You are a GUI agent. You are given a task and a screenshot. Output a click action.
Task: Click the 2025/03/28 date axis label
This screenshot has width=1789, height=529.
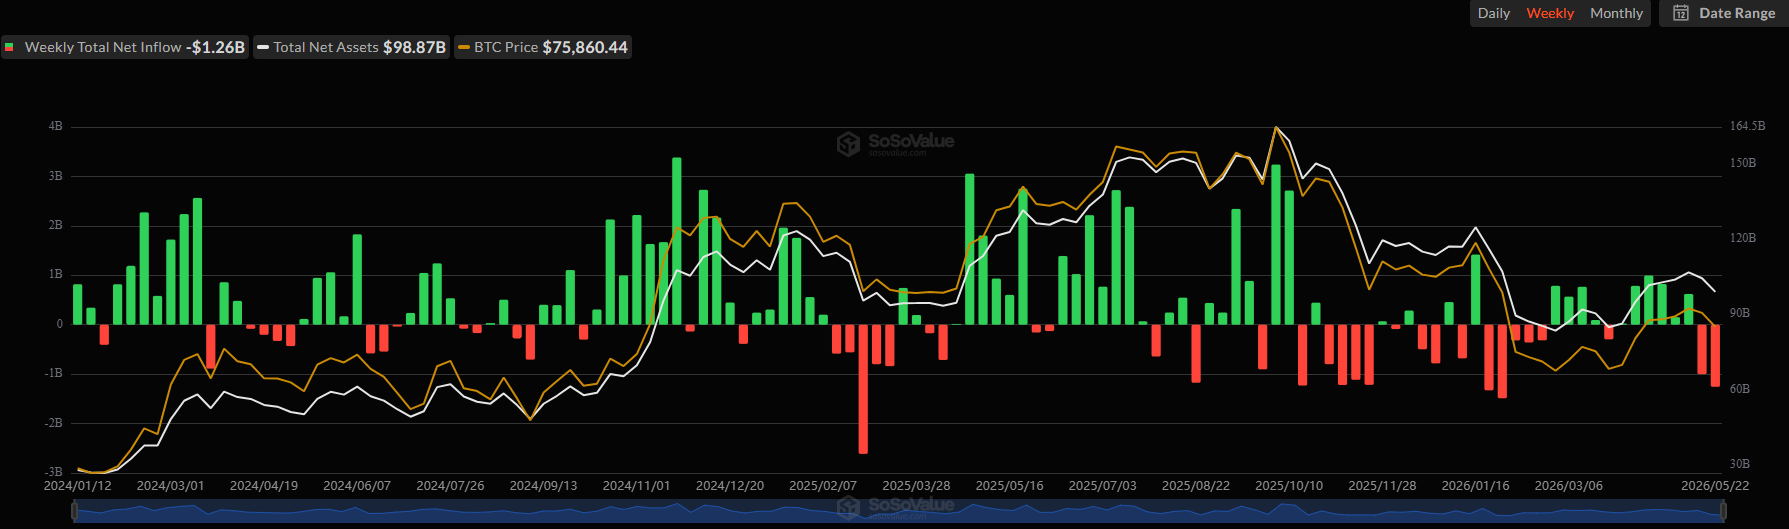[916, 485]
